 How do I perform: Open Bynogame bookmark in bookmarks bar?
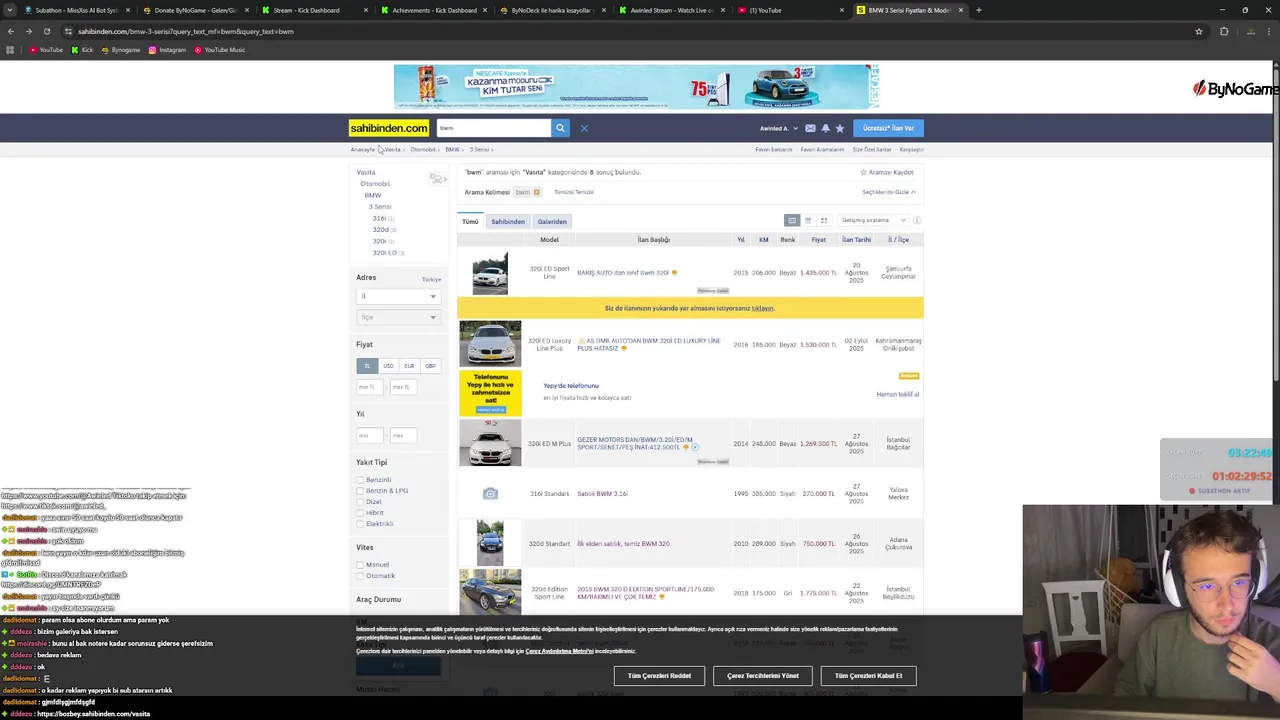point(121,50)
